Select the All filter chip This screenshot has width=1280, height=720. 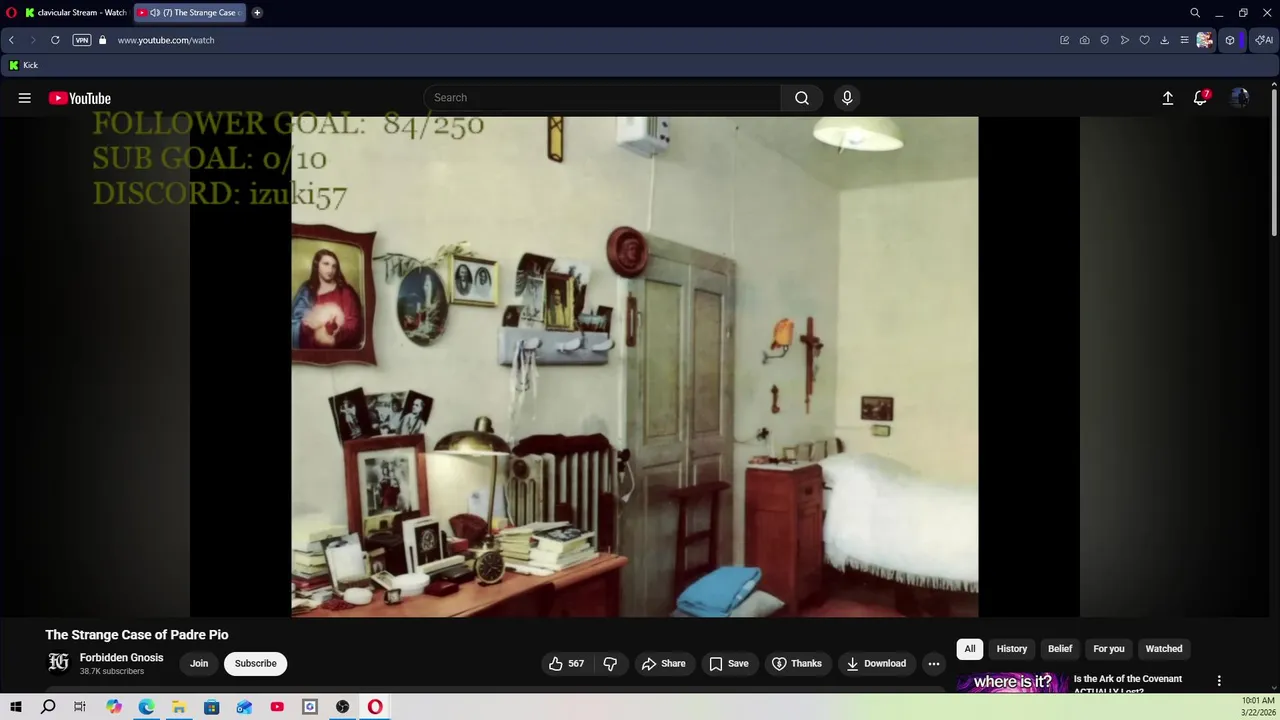click(970, 649)
